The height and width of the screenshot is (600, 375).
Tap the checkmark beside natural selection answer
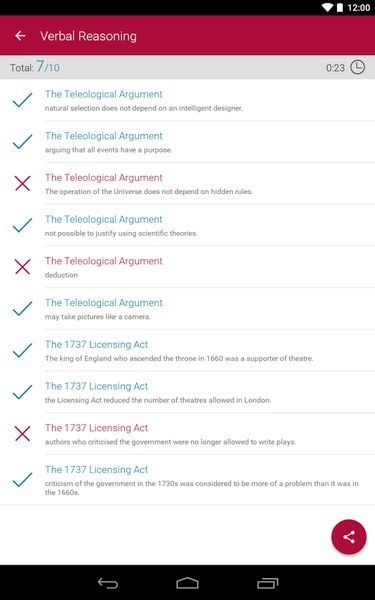point(23,100)
